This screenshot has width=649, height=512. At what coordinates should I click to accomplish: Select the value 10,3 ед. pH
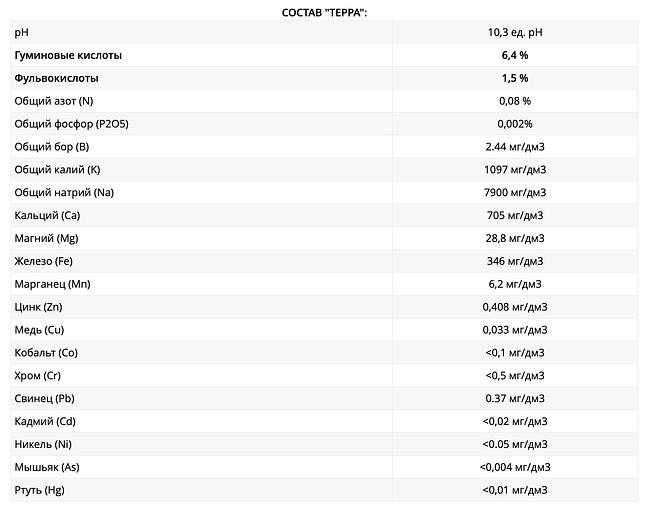coord(515,32)
